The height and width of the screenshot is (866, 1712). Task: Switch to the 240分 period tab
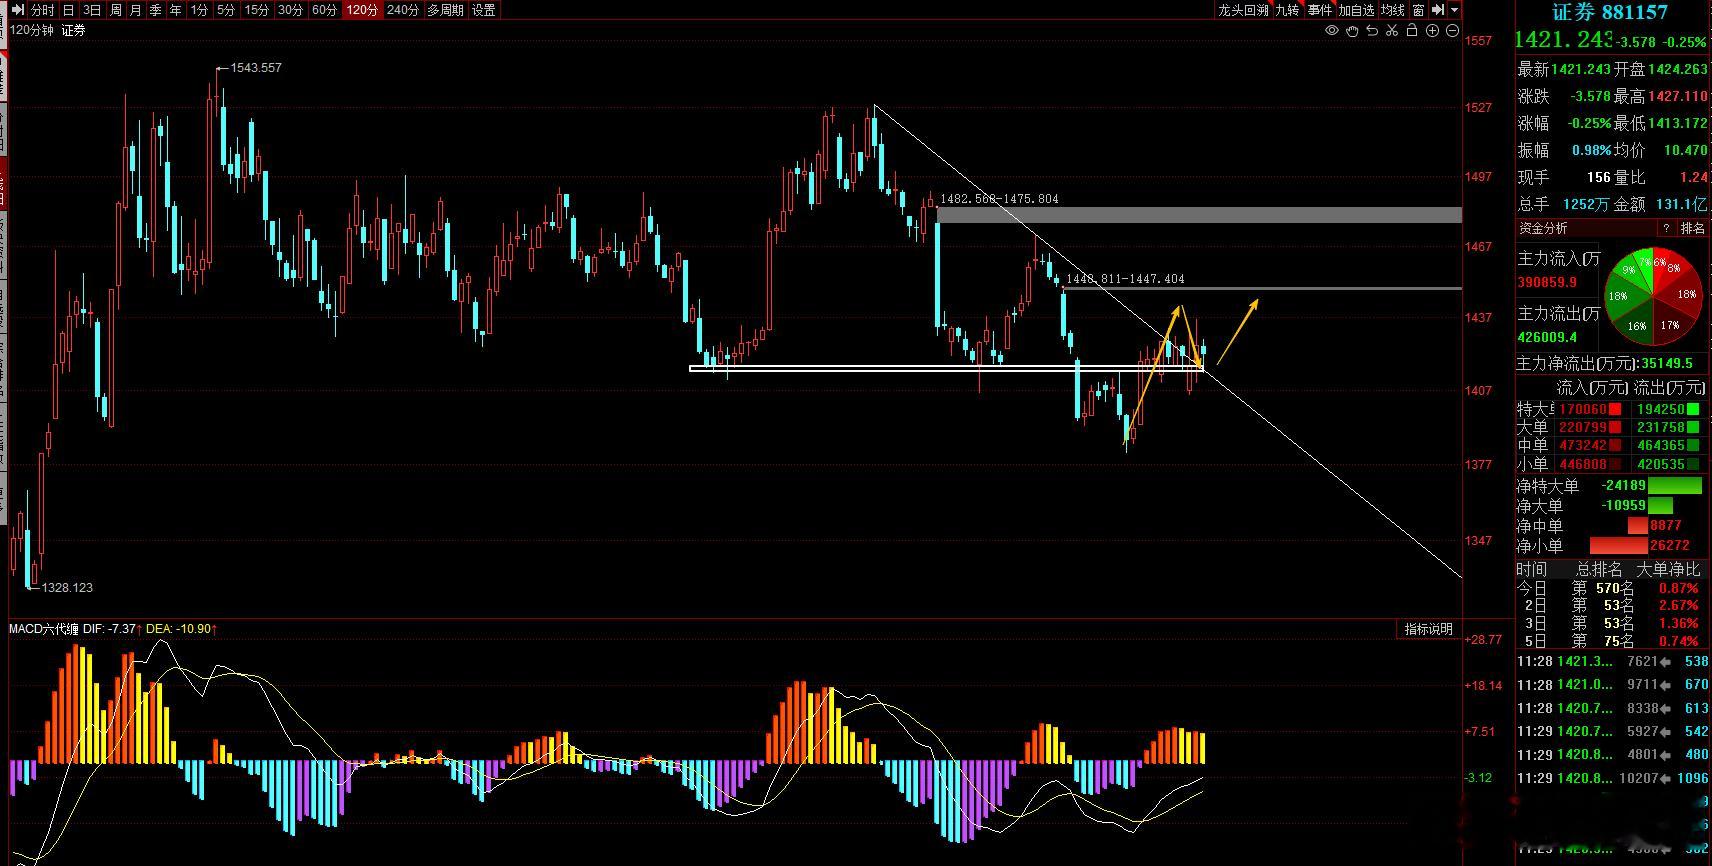point(402,10)
